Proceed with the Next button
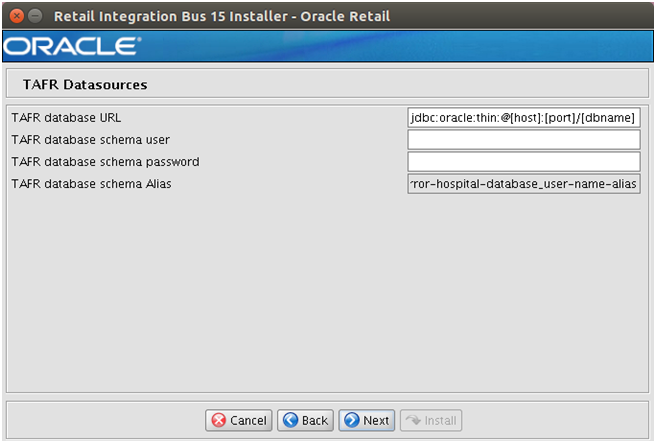Screen dimensions: 656x443 tap(366, 420)
